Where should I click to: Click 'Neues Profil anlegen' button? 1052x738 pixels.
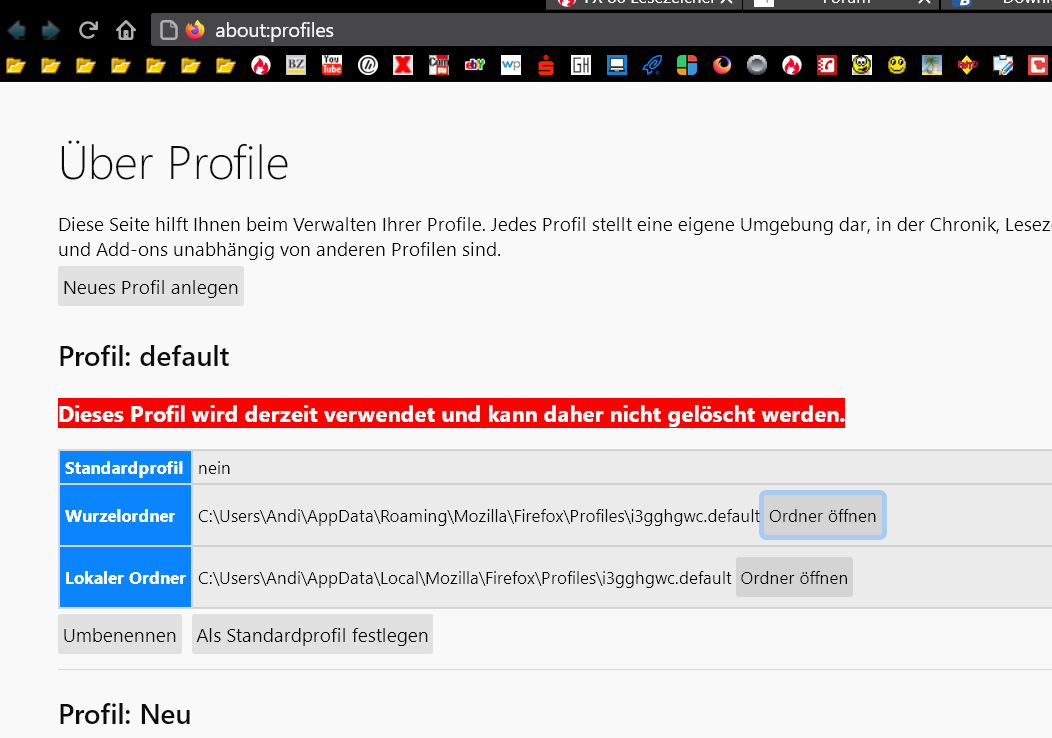pos(151,288)
